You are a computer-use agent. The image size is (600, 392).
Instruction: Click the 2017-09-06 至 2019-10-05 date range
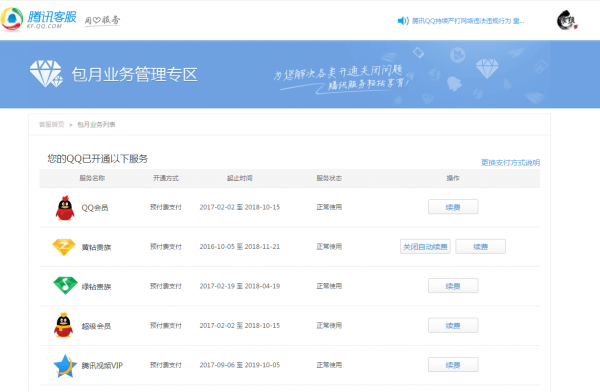[240, 365]
